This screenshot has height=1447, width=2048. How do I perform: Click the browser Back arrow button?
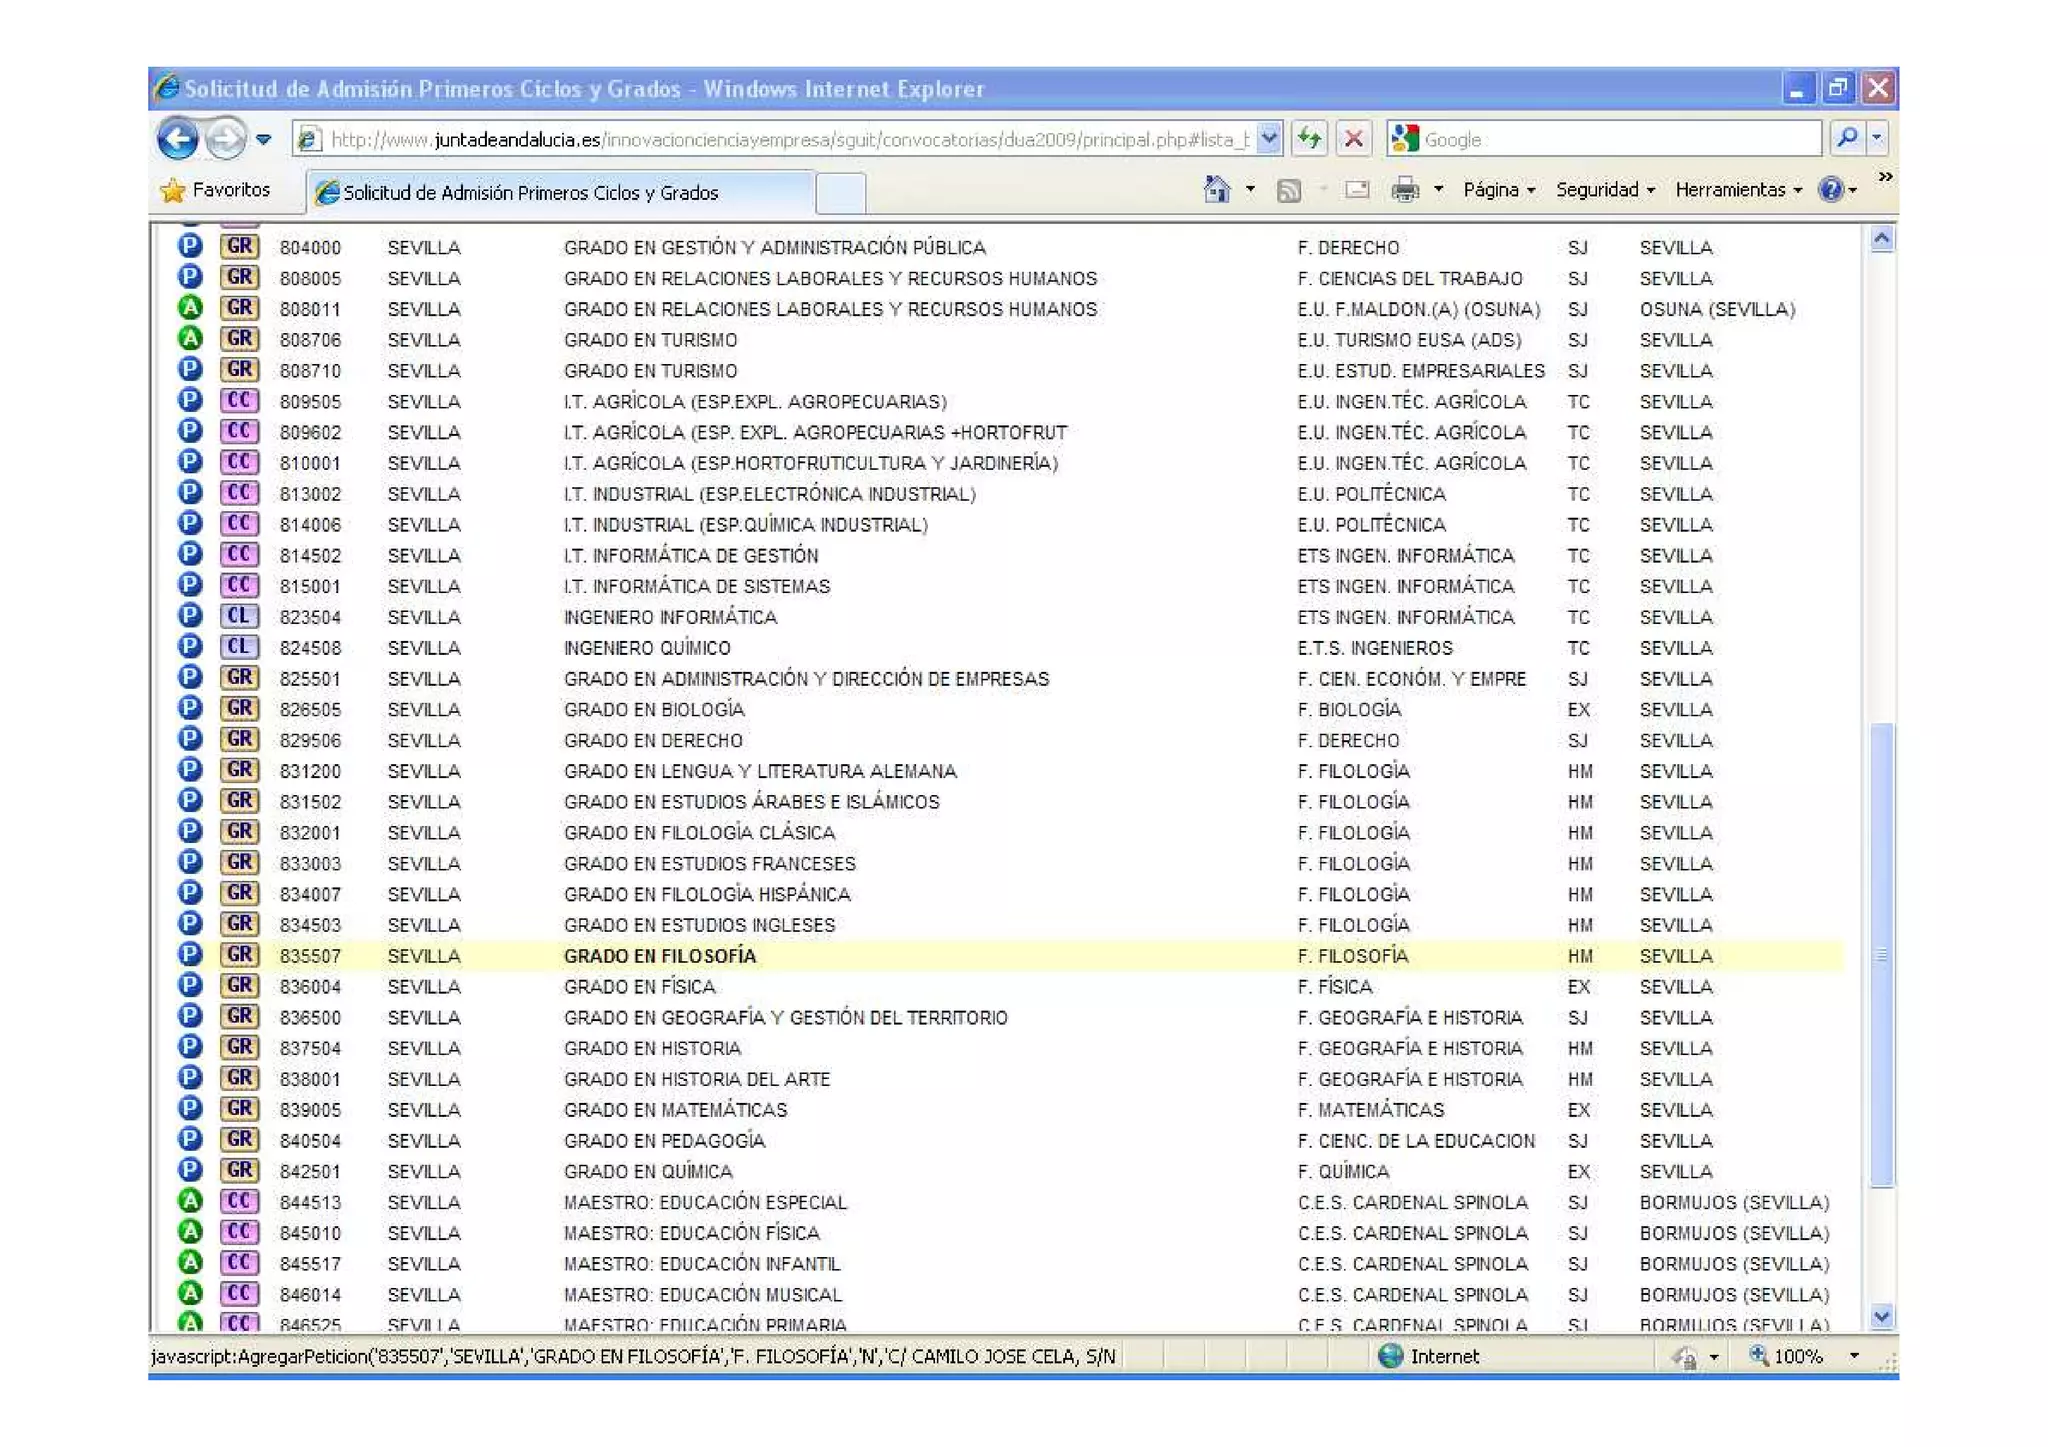(177, 139)
